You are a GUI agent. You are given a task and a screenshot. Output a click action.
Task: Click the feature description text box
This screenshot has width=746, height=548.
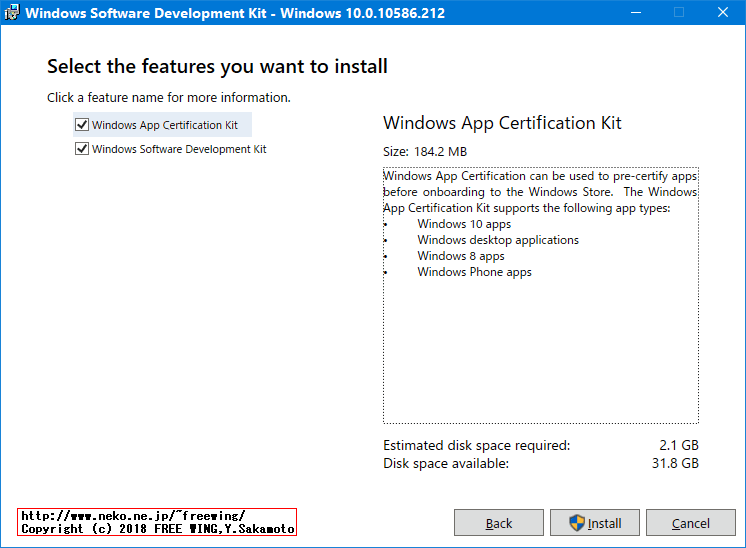[541, 295]
